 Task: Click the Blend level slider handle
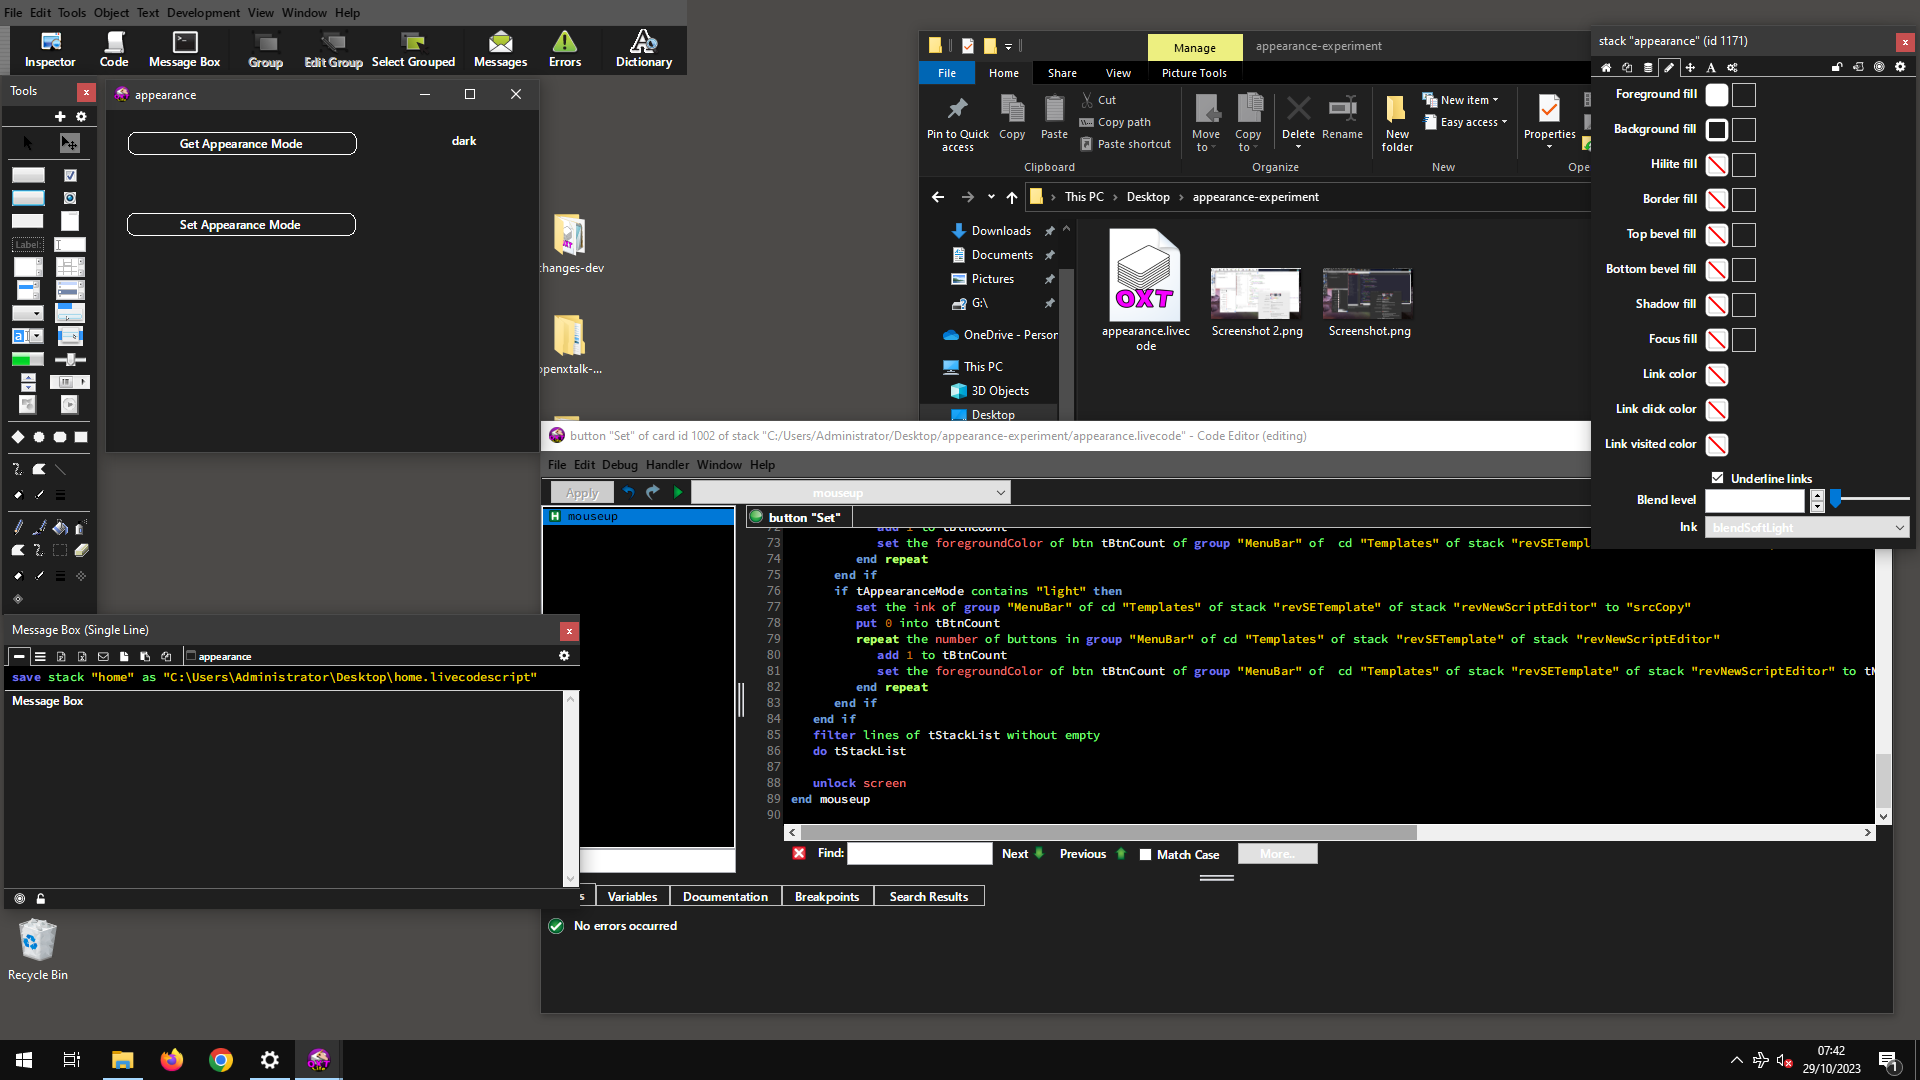pos(1836,498)
